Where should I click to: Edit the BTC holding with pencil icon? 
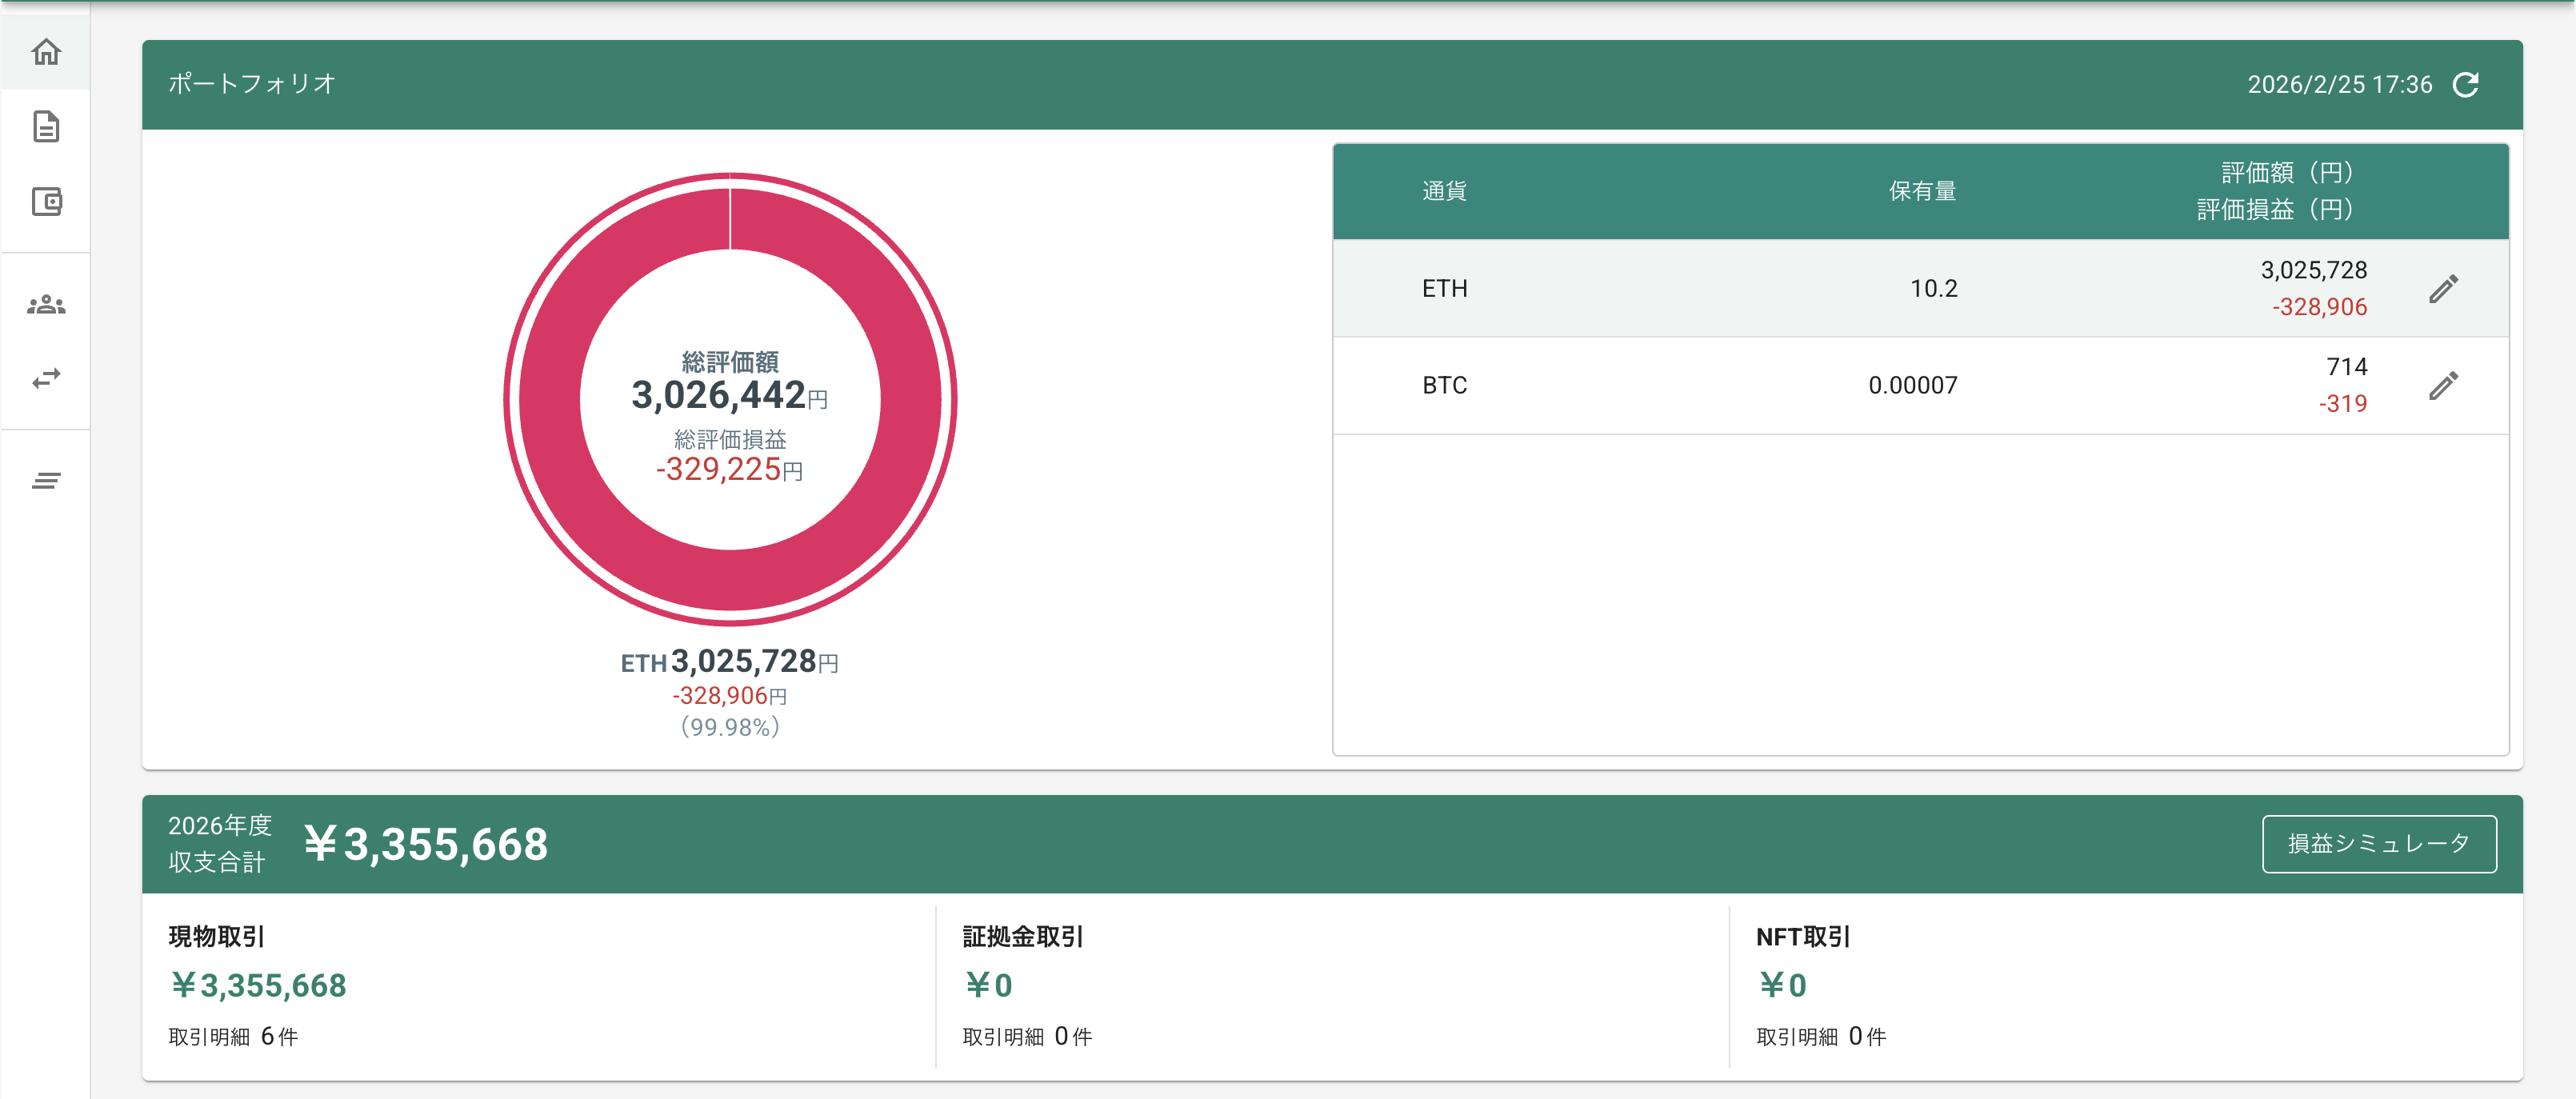point(2443,386)
